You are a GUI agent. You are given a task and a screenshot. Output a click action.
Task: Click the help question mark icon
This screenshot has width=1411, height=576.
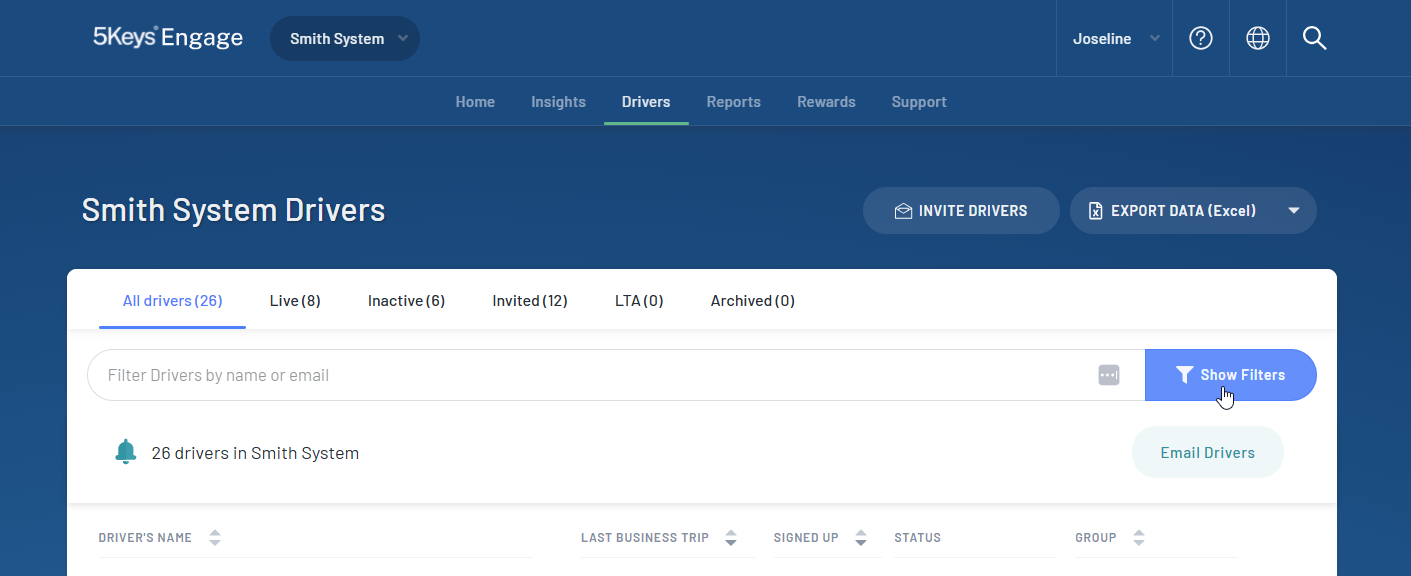click(x=1200, y=38)
